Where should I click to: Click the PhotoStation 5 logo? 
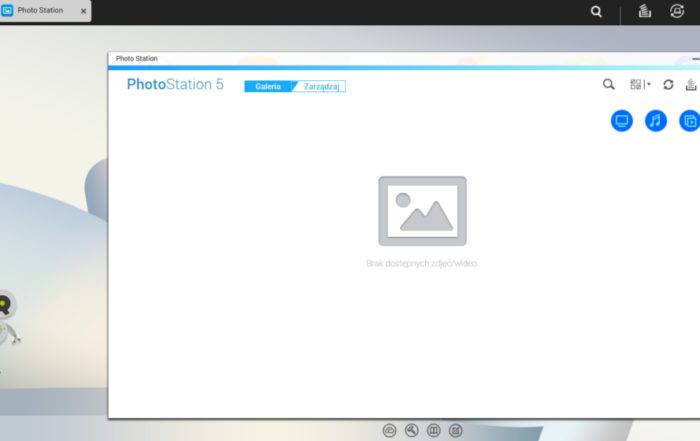pyautogui.click(x=175, y=84)
